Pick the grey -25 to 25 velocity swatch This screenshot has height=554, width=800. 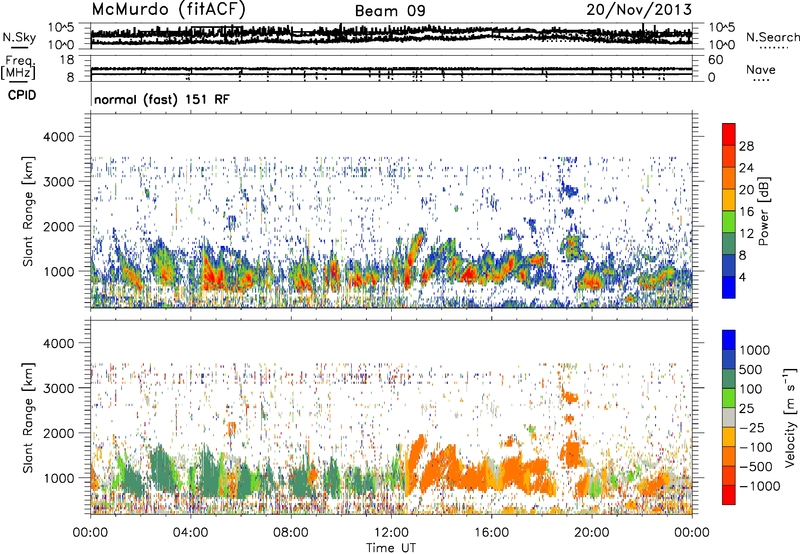coord(729,418)
